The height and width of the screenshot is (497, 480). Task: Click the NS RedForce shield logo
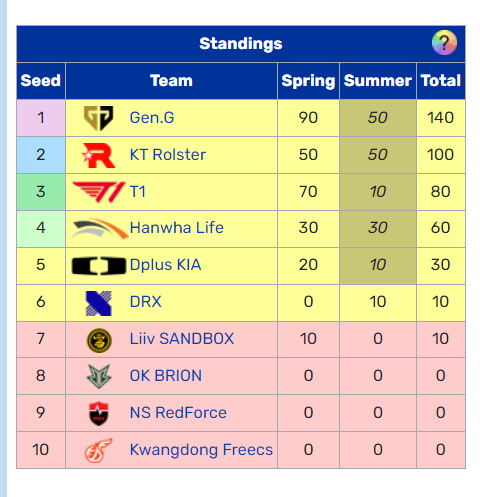[x=99, y=414]
